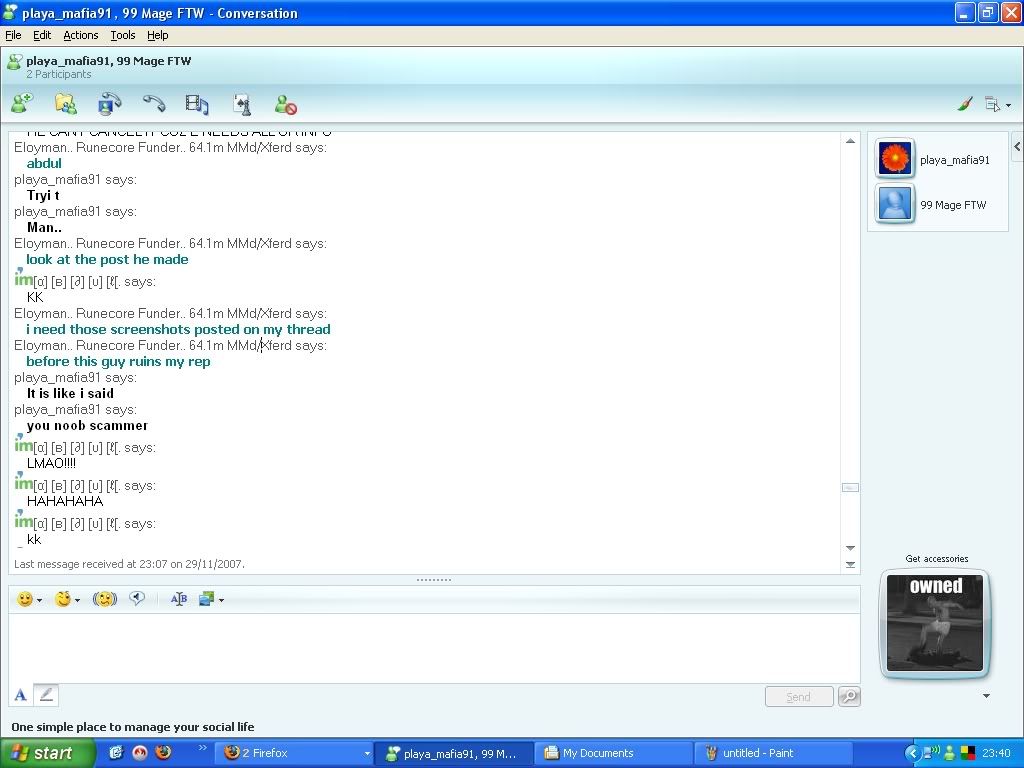Click the invite someone to conversation icon
This screenshot has width=1024, height=768.
click(x=22, y=104)
